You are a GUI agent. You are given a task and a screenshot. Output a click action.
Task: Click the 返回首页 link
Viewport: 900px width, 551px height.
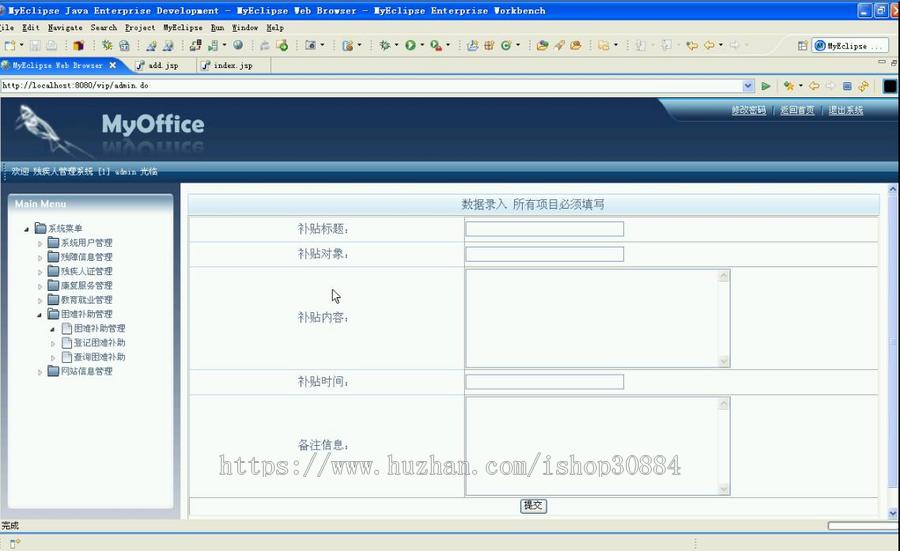tap(797, 110)
